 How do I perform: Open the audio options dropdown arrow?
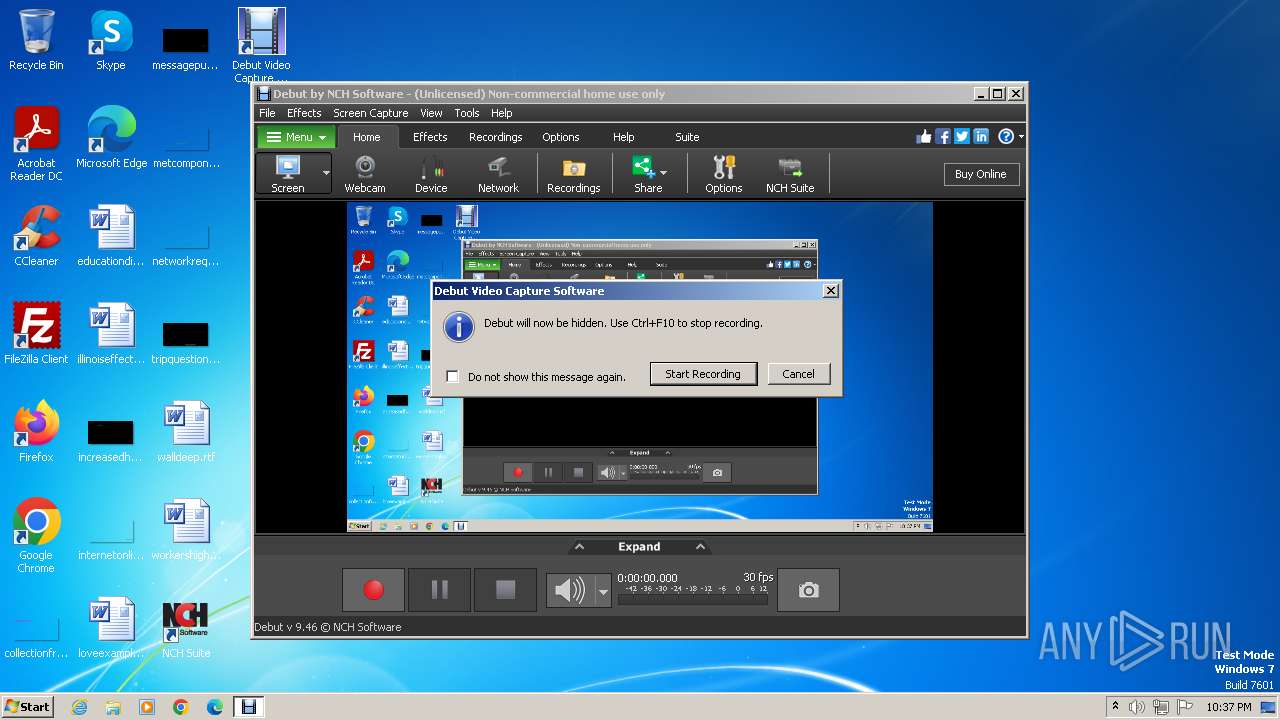click(x=603, y=591)
